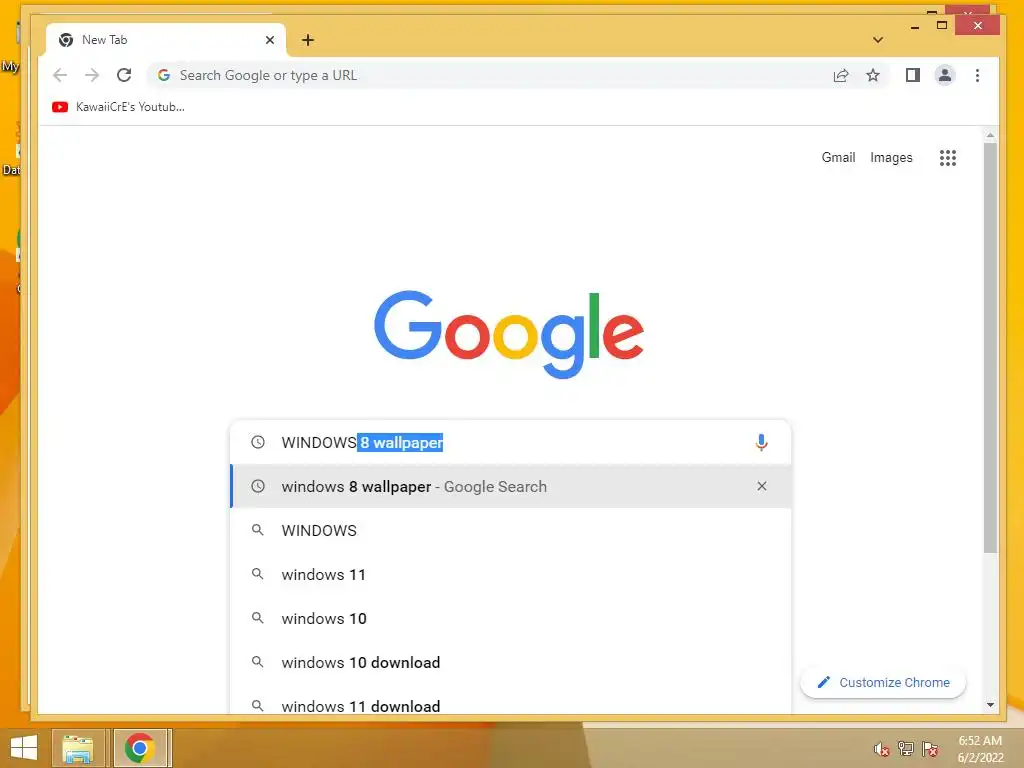Open the Windows Start button
The height and width of the screenshot is (768, 1024).
pyautogui.click(x=24, y=748)
